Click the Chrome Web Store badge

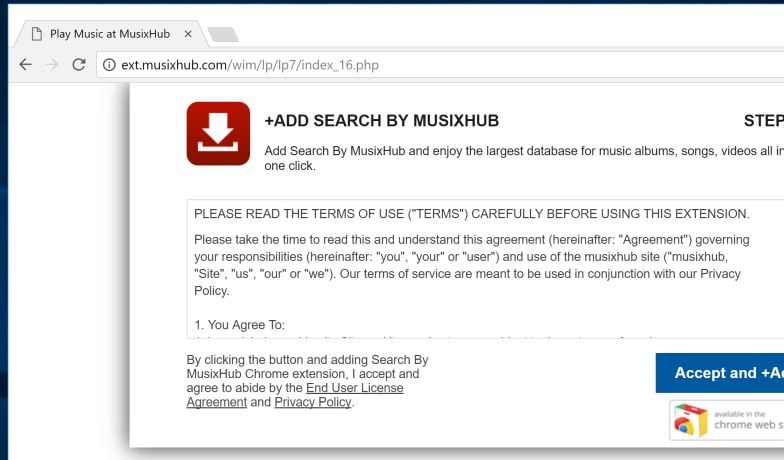[727, 420]
